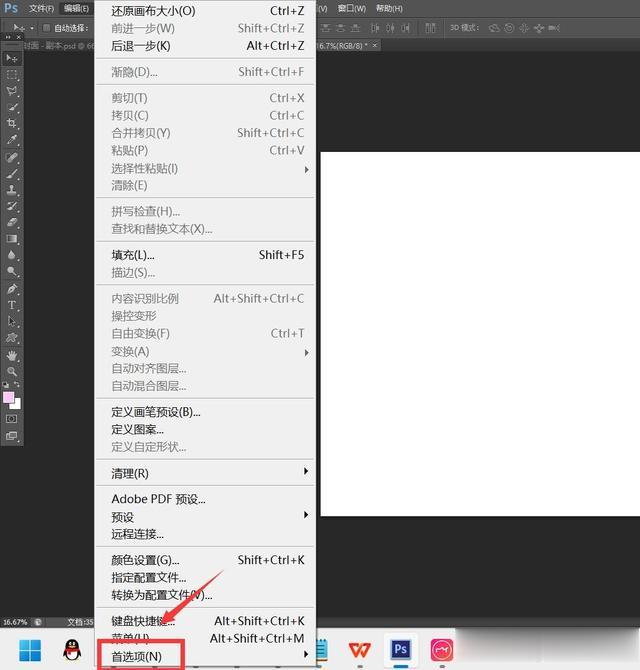Select the Healing Brush tool
Viewport: 640px width, 670px height.
pos(12,157)
